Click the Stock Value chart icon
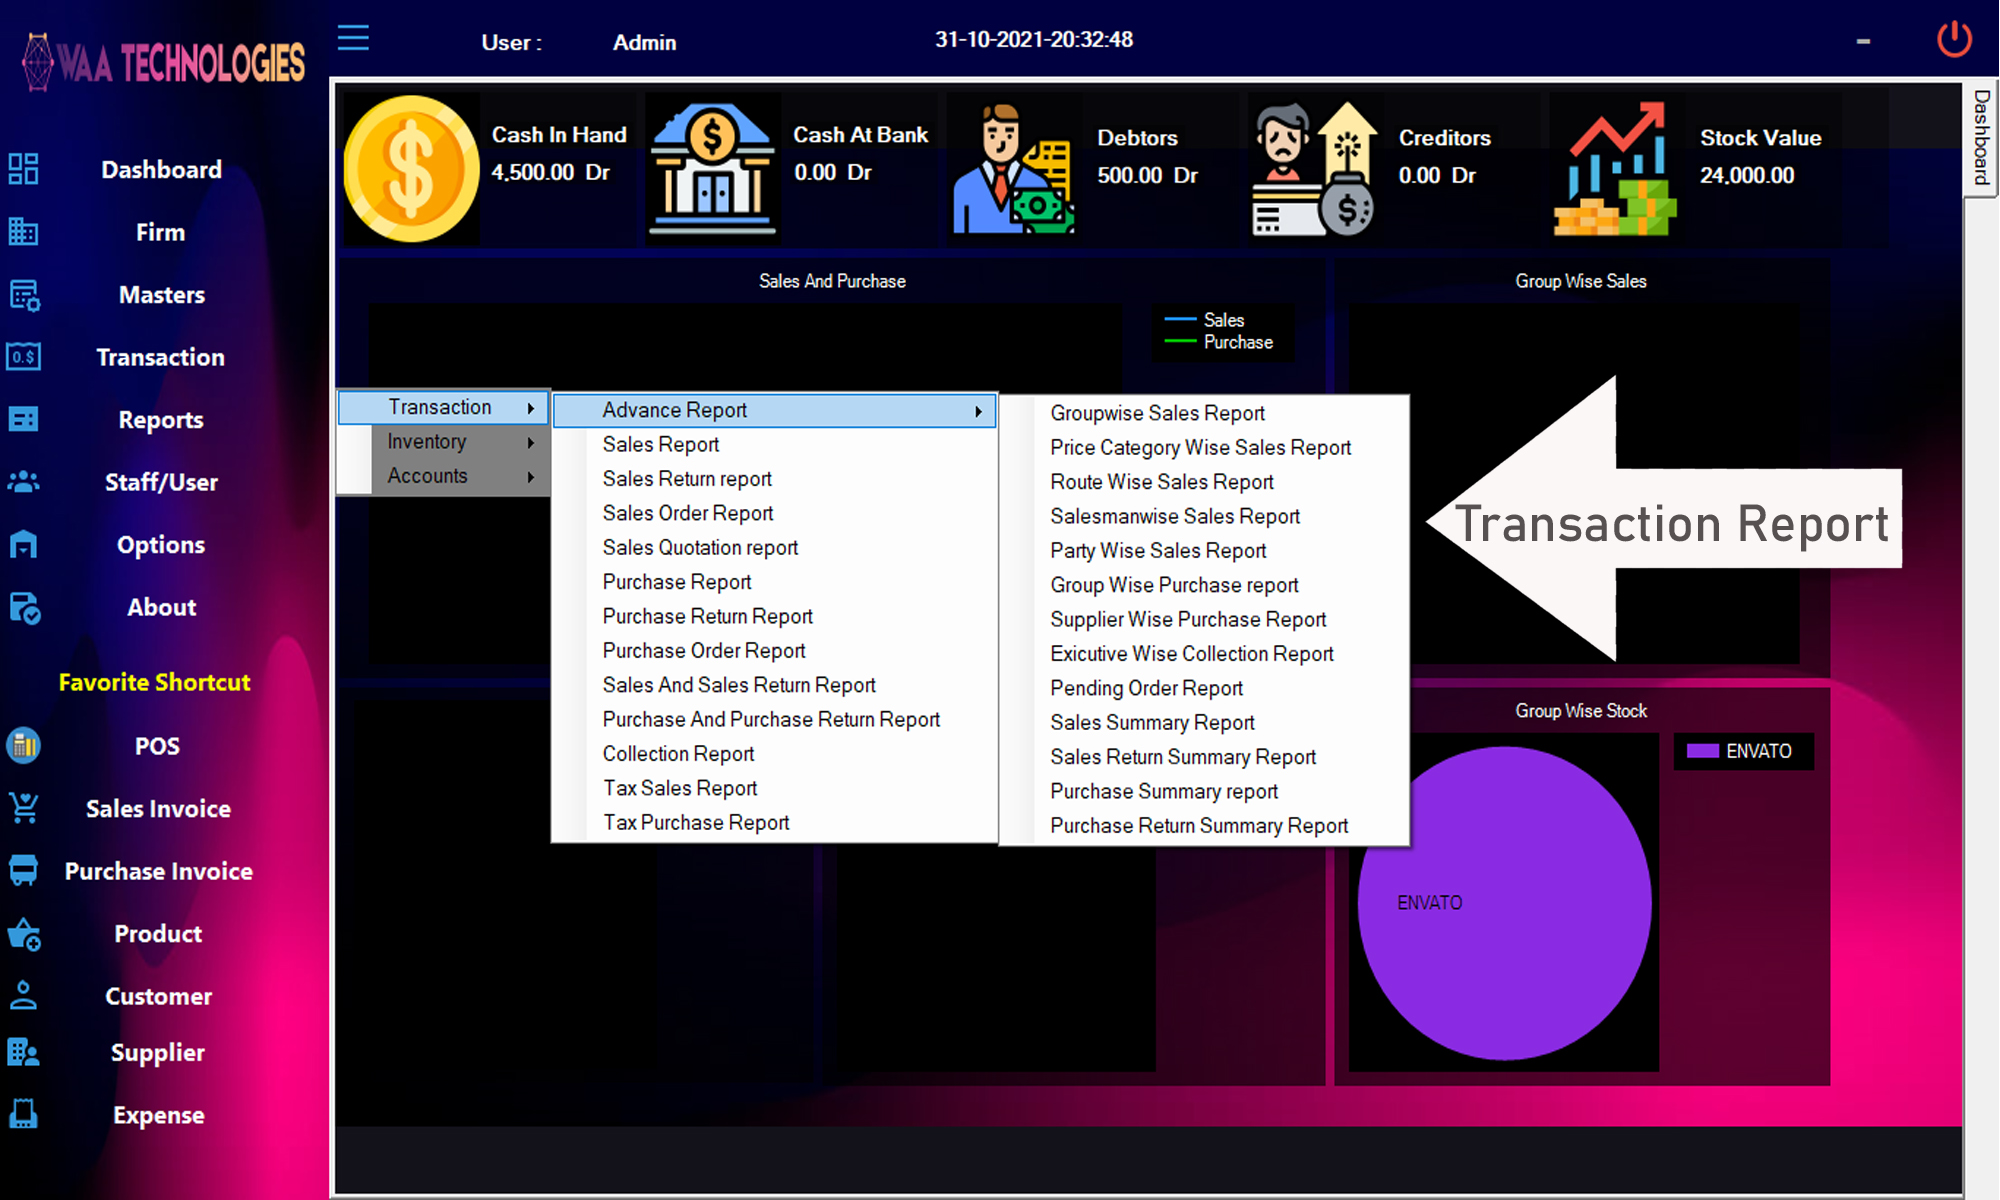The width and height of the screenshot is (2000, 1200). pyautogui.click(x=1614, y=170)
